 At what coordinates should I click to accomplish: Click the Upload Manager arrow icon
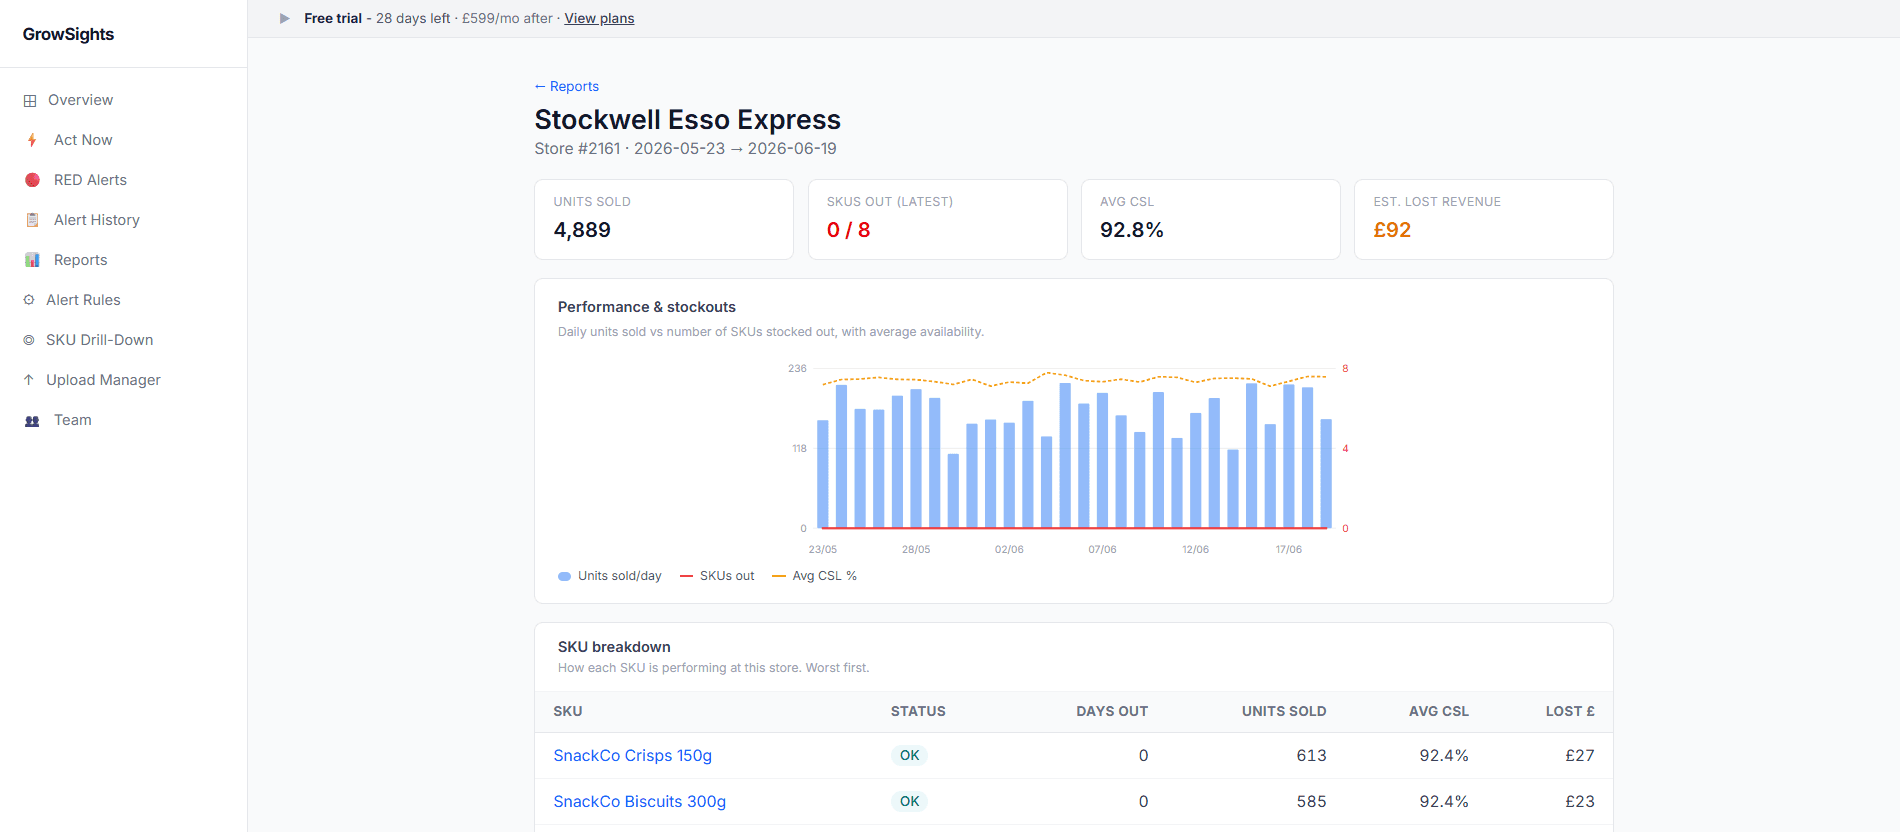coord(29,380)
